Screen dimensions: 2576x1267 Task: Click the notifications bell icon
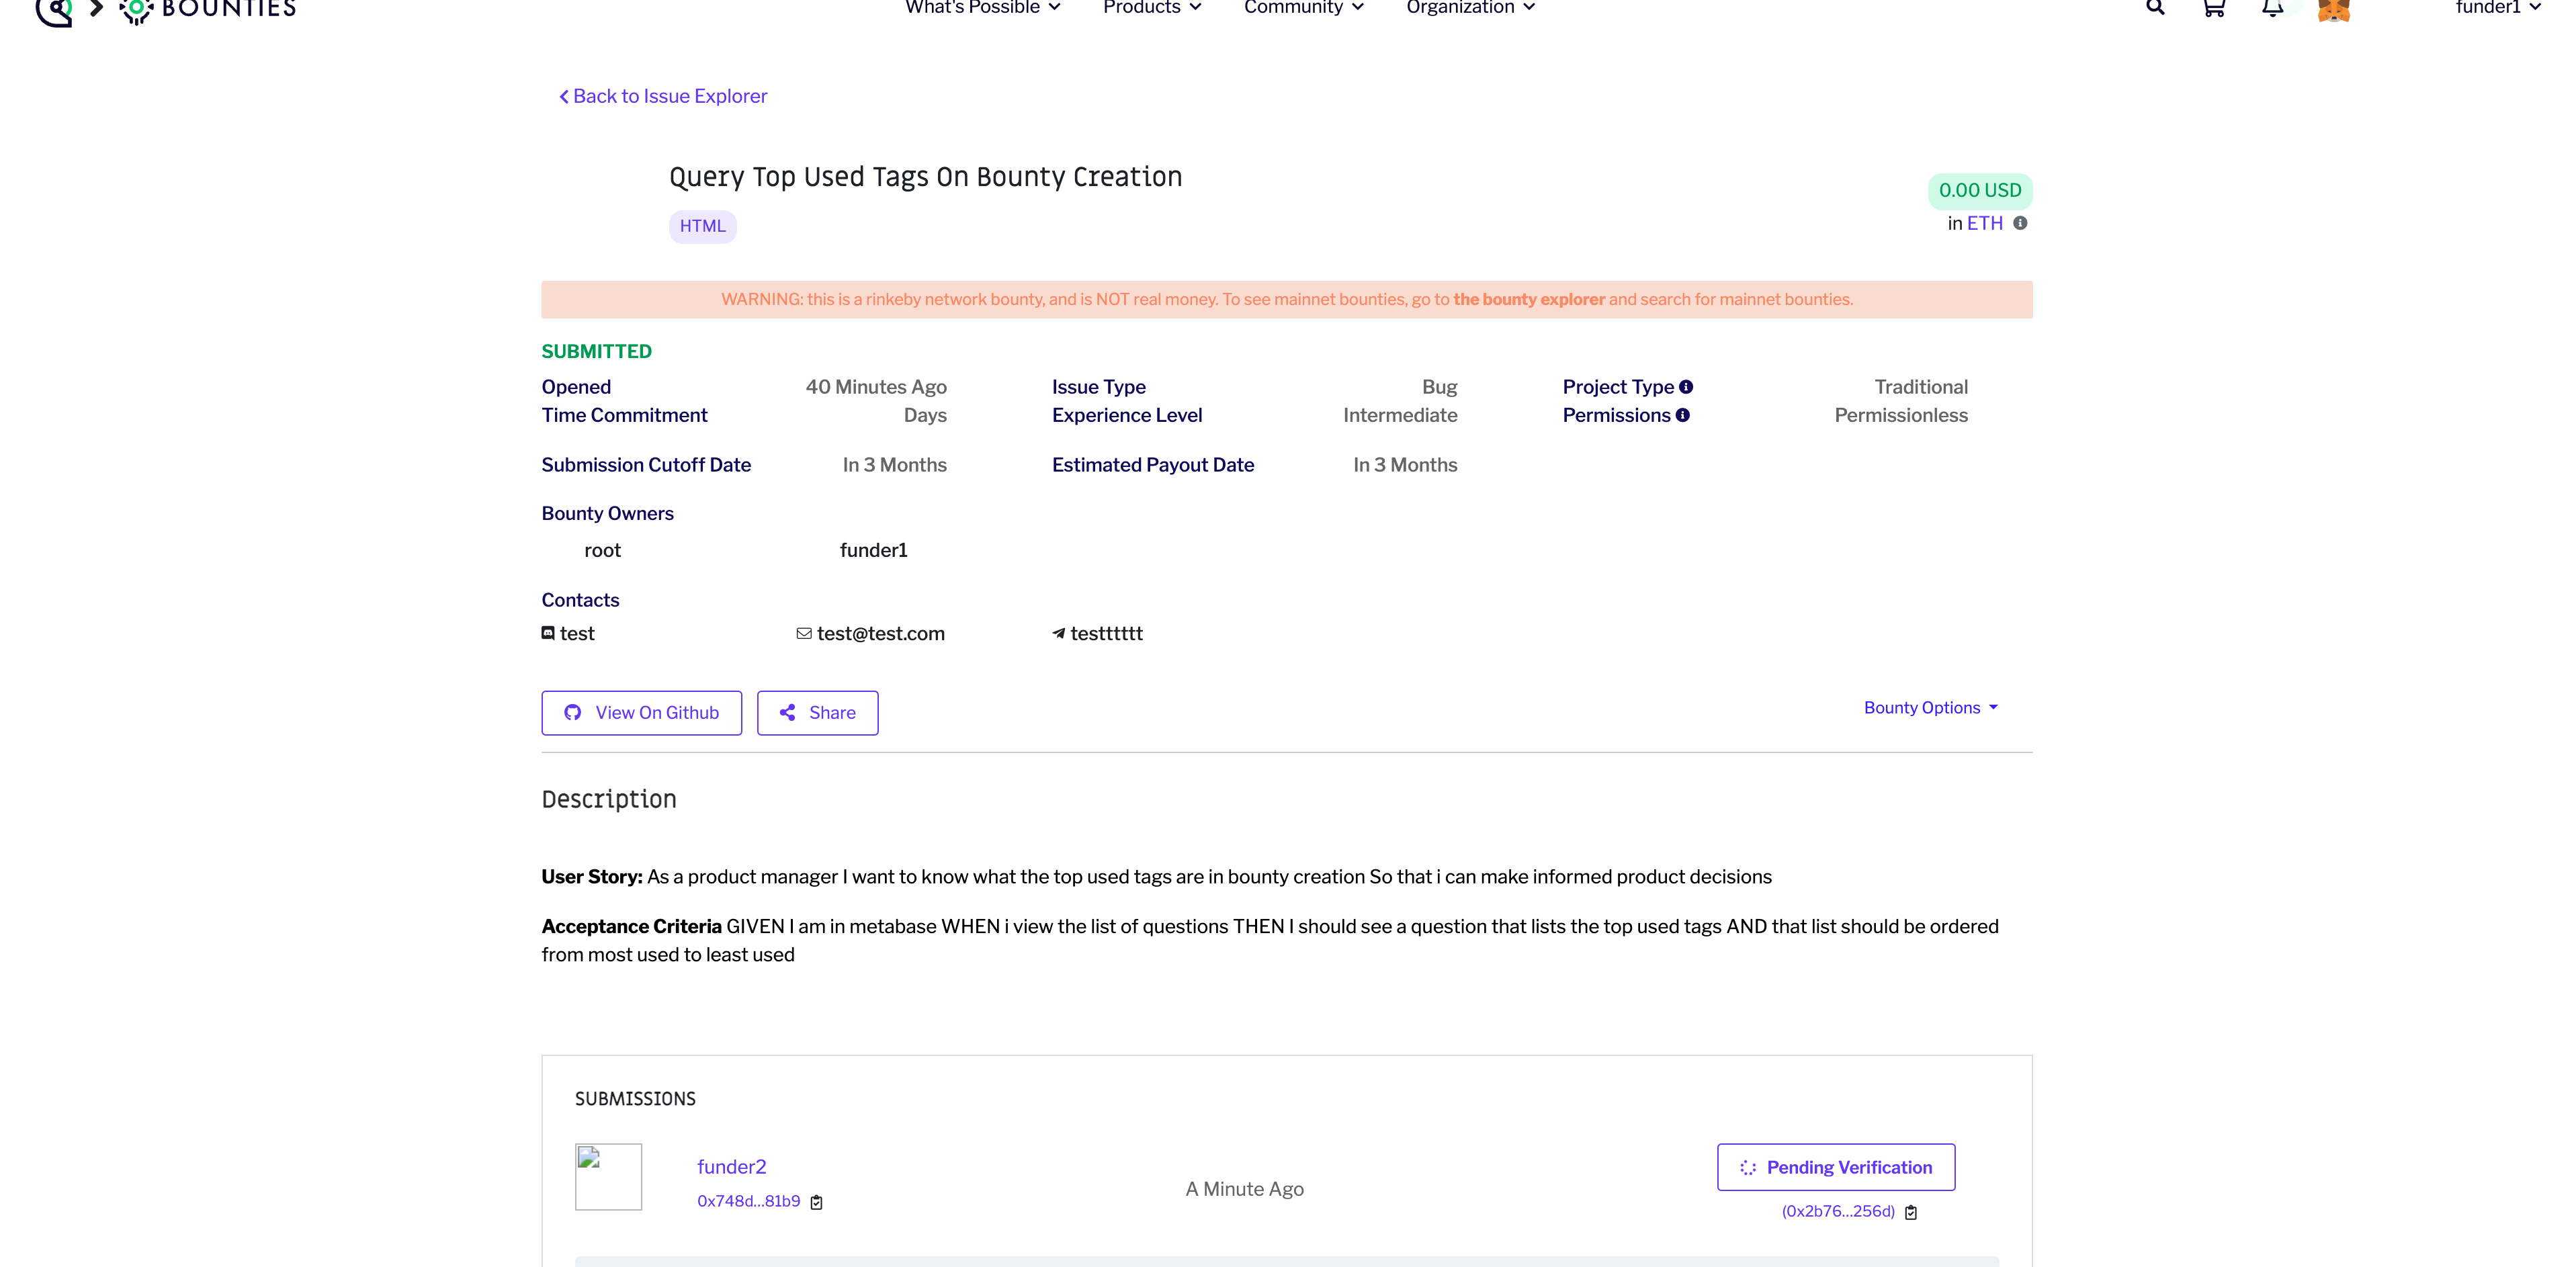(x=2272, y=8)
